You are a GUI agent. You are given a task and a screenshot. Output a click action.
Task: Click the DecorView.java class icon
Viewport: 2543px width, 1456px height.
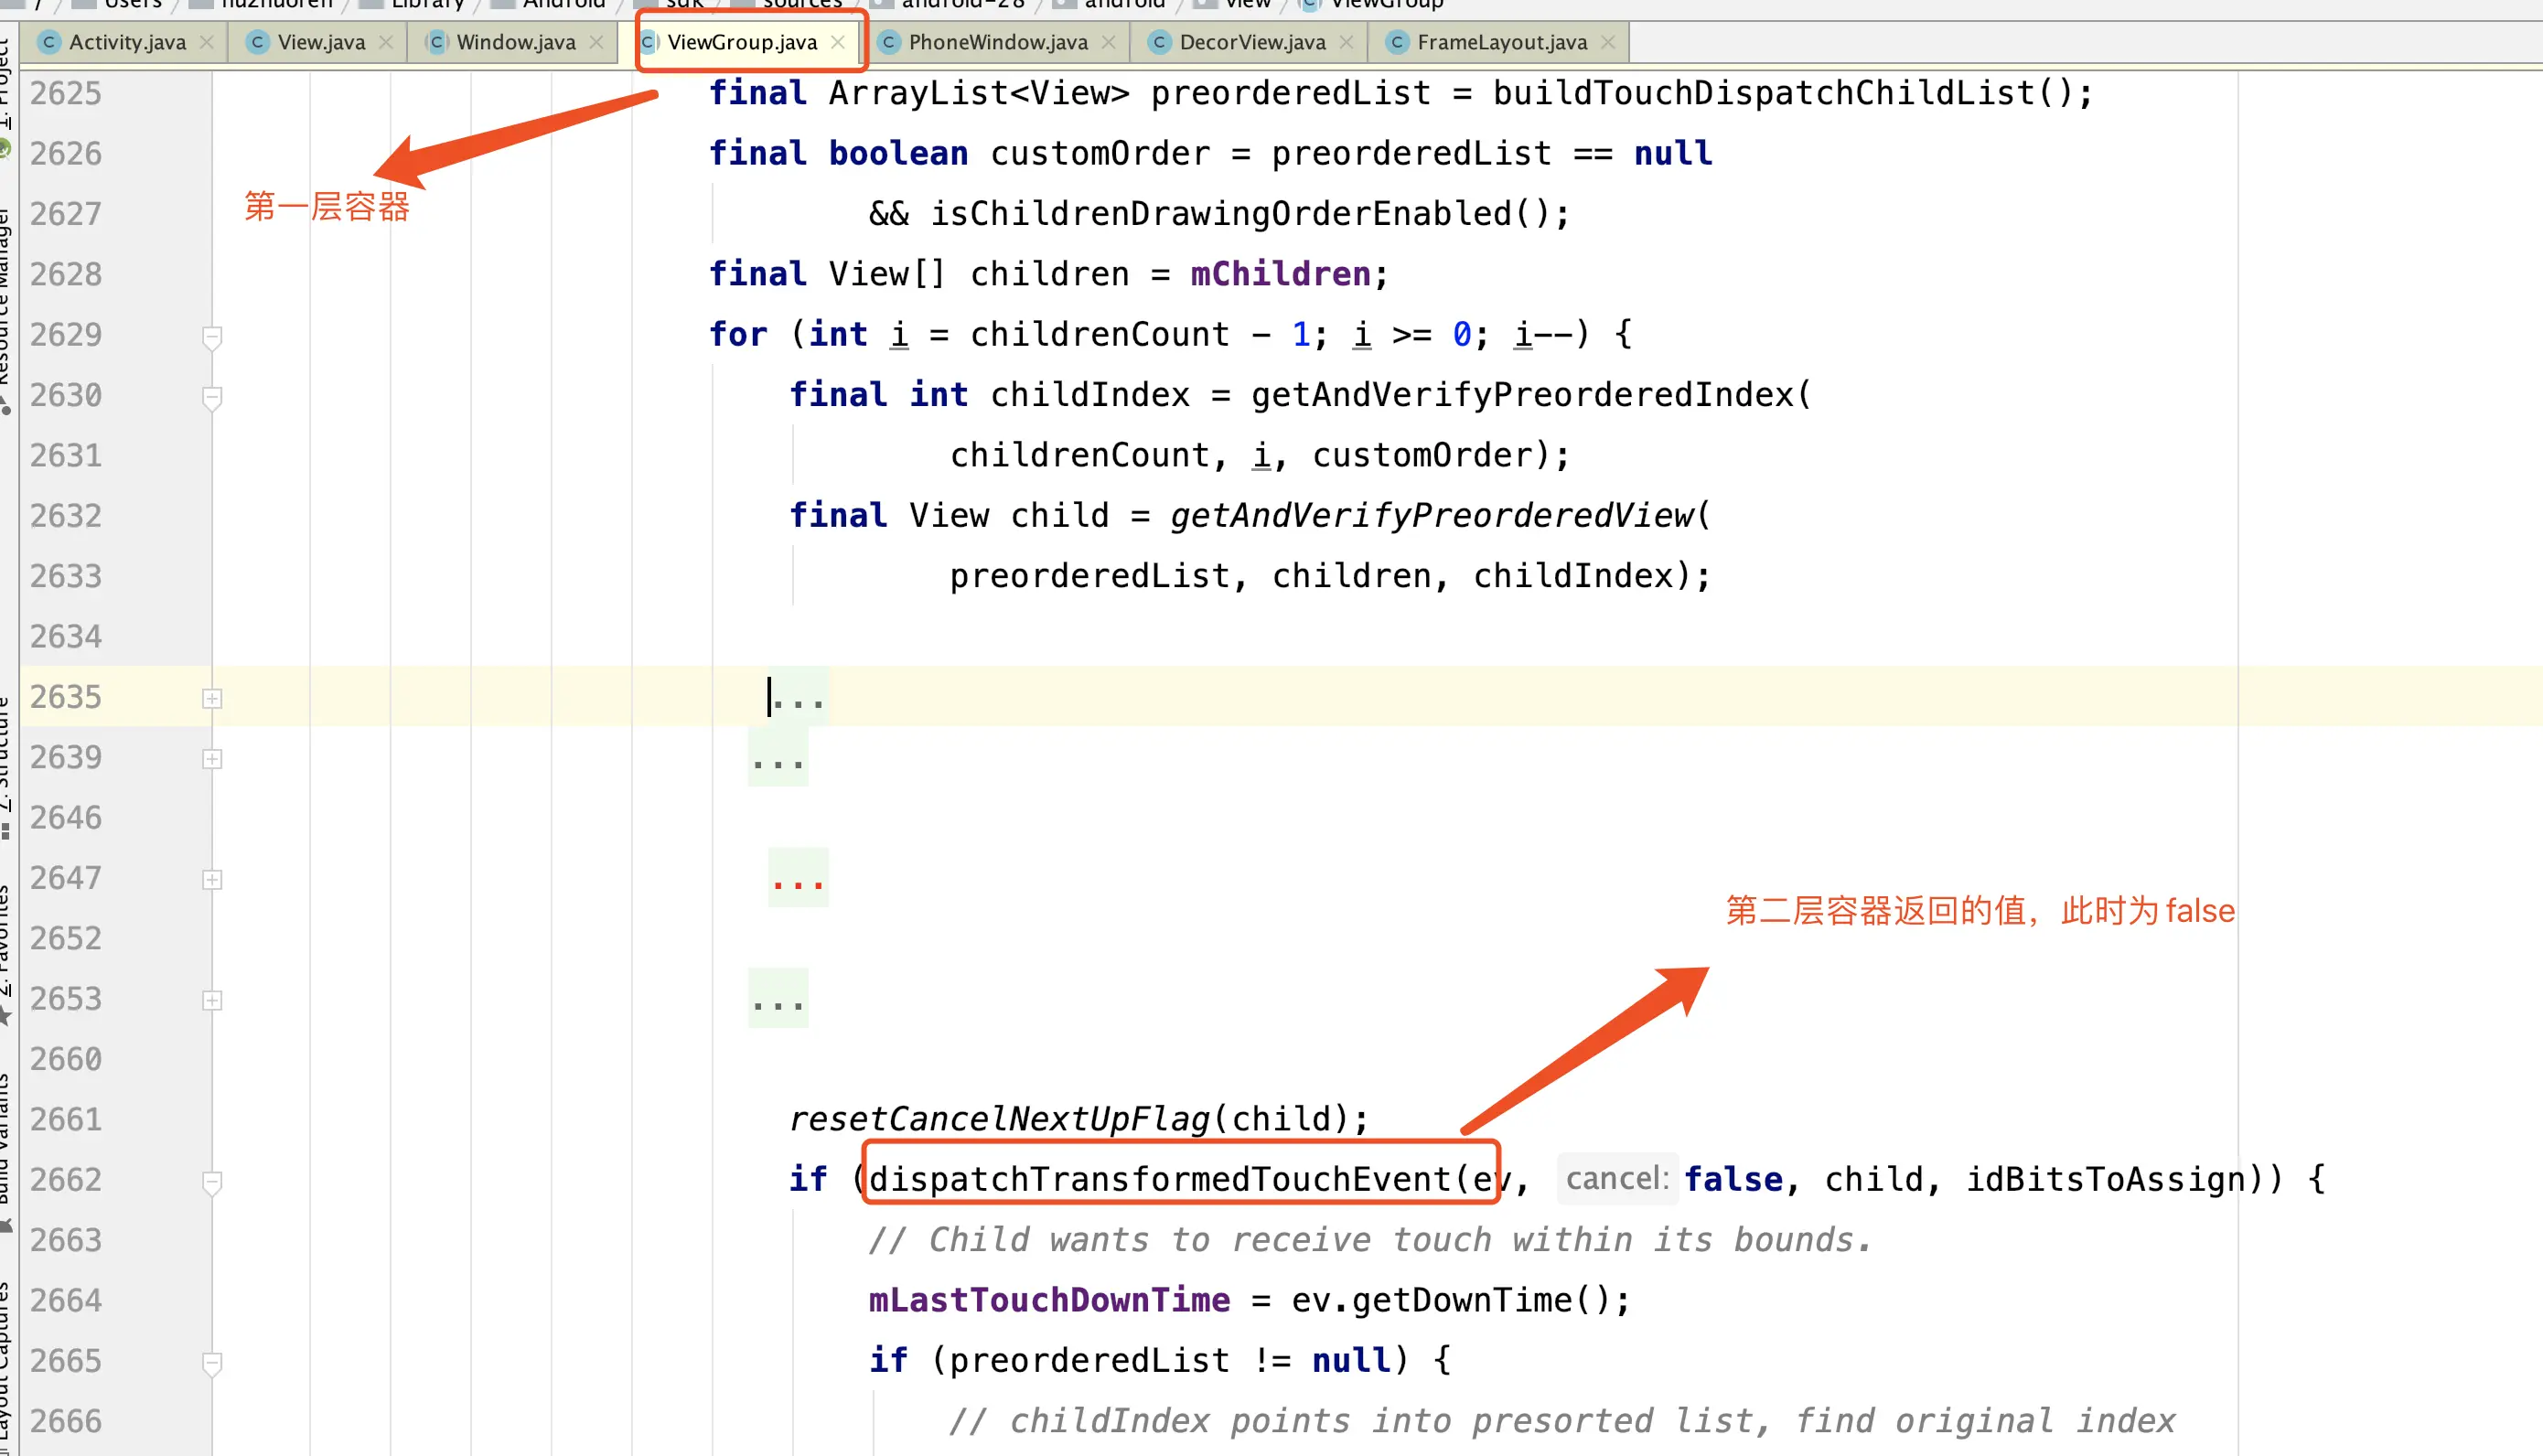(1159, 42)
